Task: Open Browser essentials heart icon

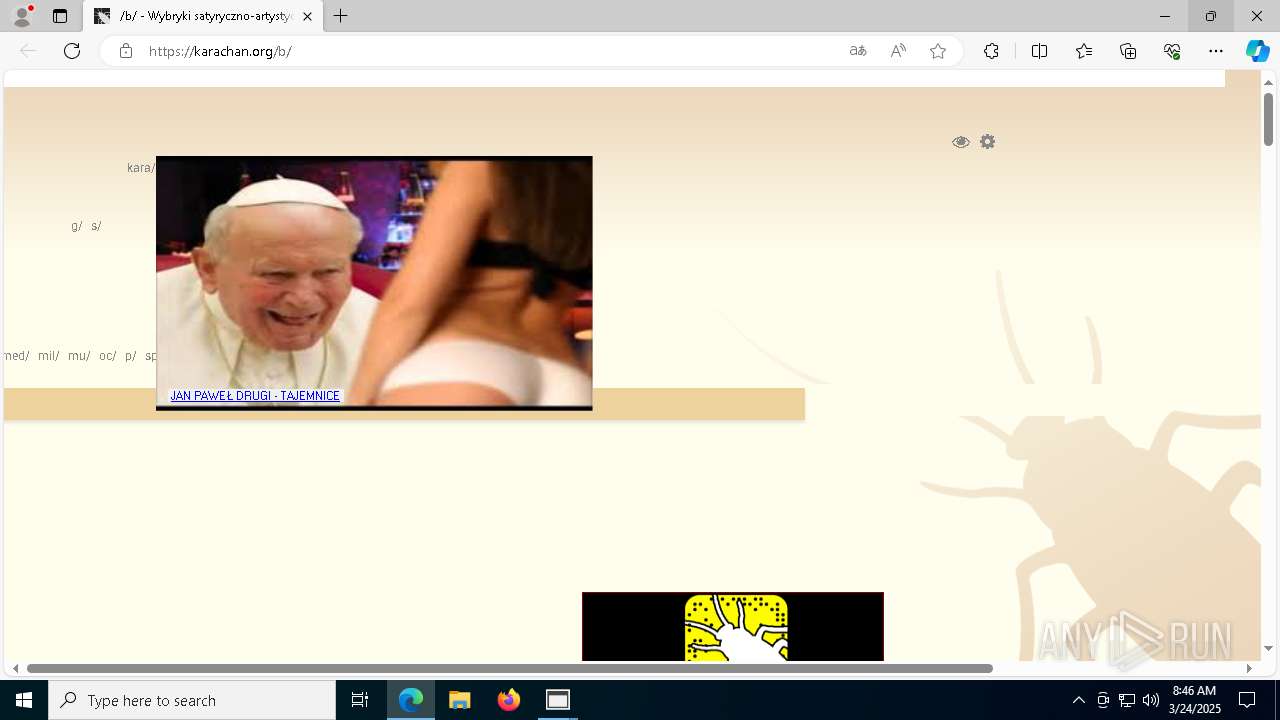Action: 1172,51
